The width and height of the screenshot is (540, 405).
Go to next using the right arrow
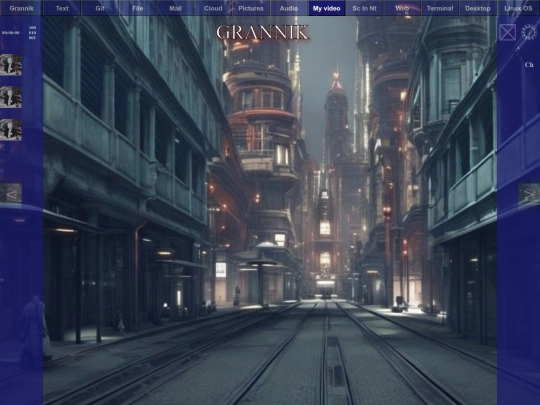point(529,194)
